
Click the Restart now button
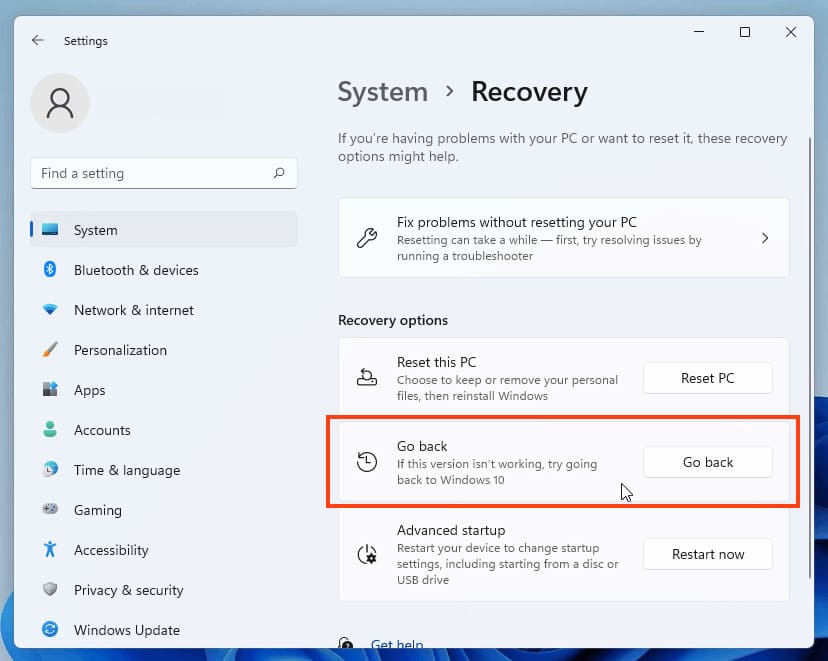tap(707, 554)
